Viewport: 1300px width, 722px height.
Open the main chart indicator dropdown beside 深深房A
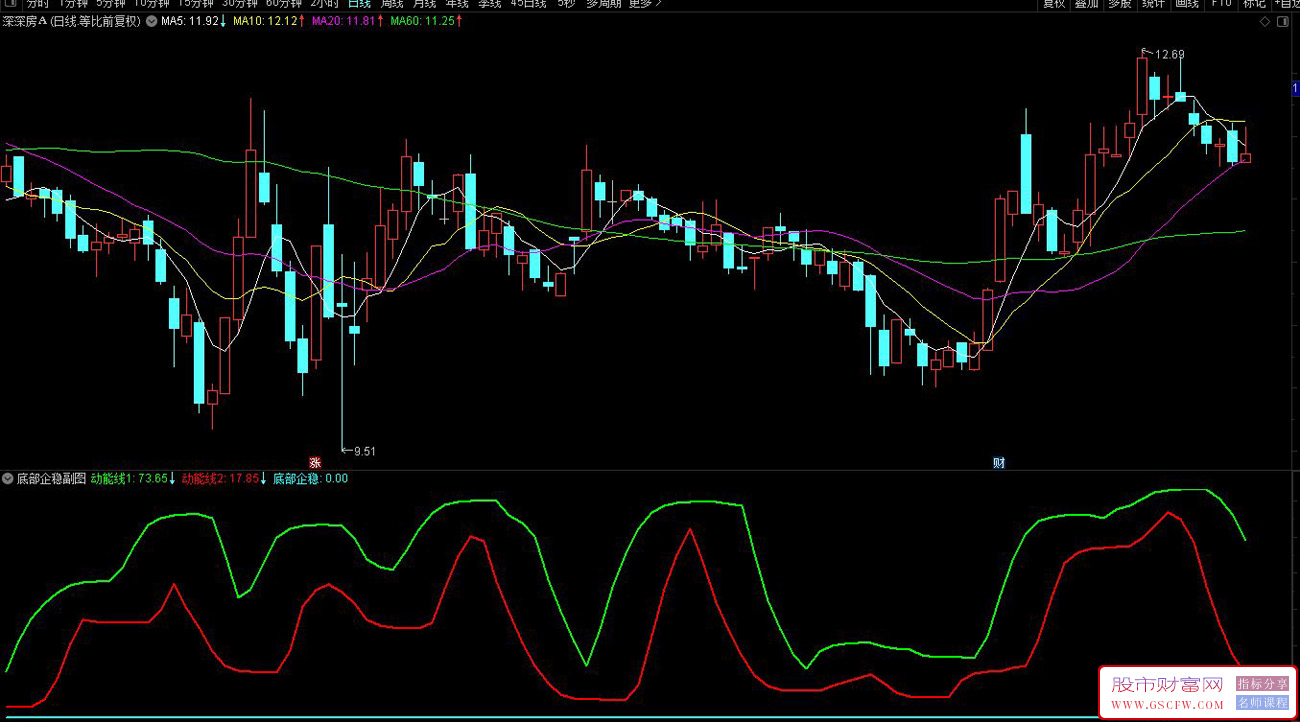point(151,21)
